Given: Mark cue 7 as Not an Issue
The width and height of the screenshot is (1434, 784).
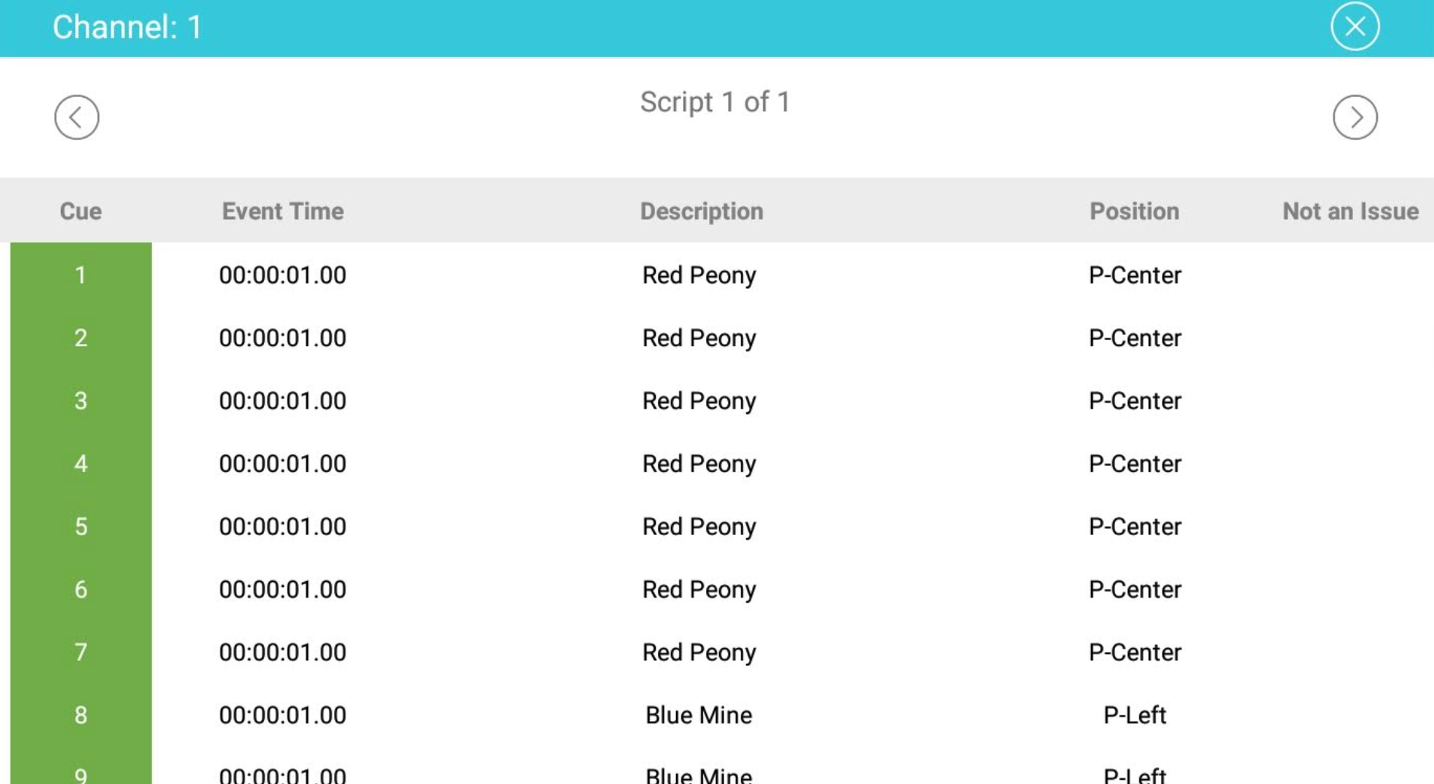Looking at the screenshot, I should coord(1350,652).
